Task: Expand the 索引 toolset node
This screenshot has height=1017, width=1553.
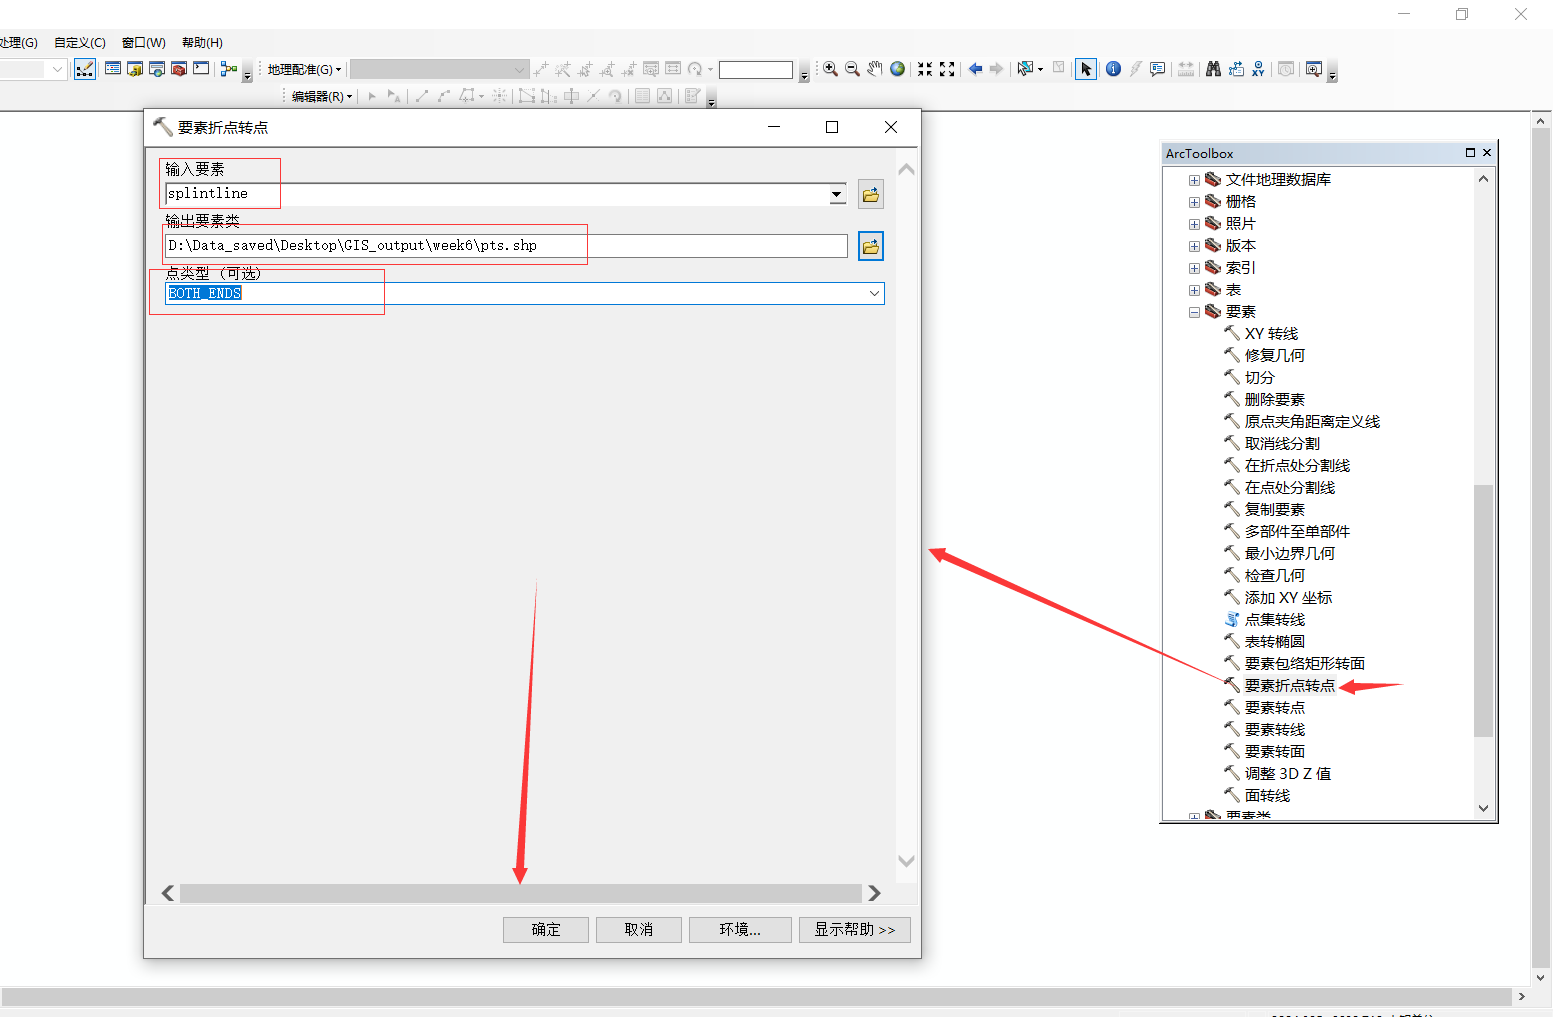Action: click(x=1194, y=268)
